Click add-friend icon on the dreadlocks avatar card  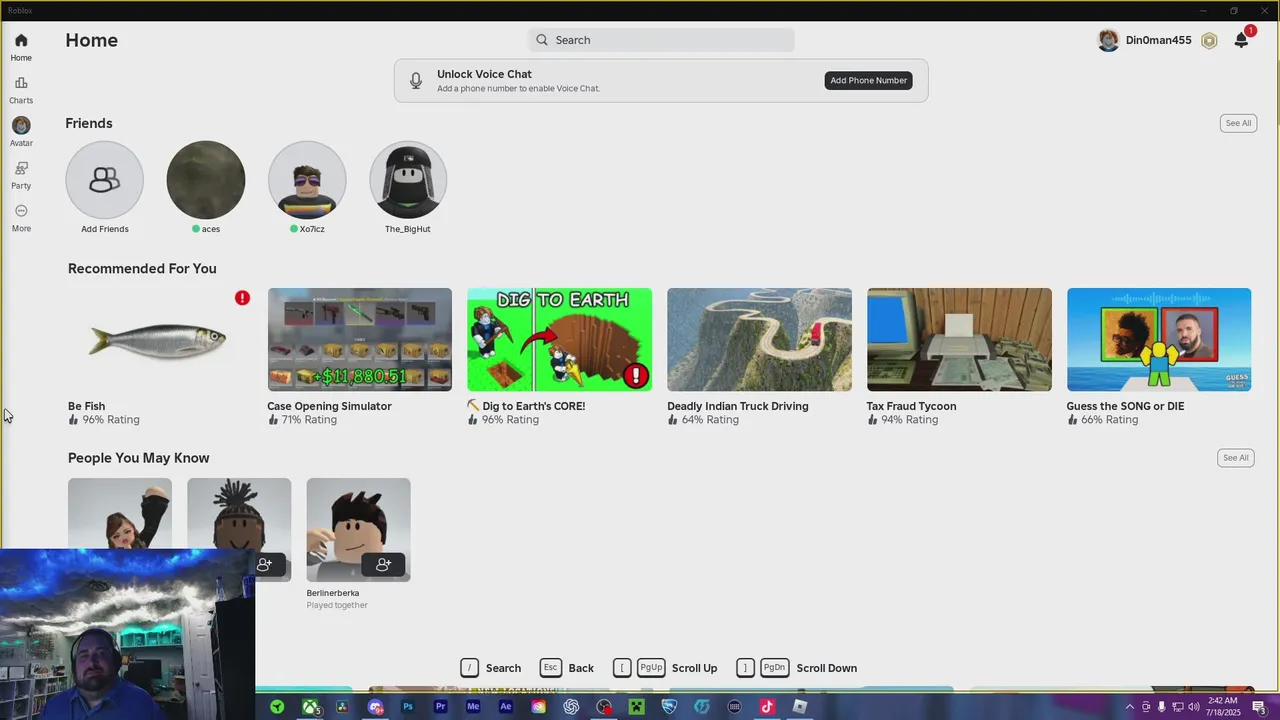coord(265,565)
